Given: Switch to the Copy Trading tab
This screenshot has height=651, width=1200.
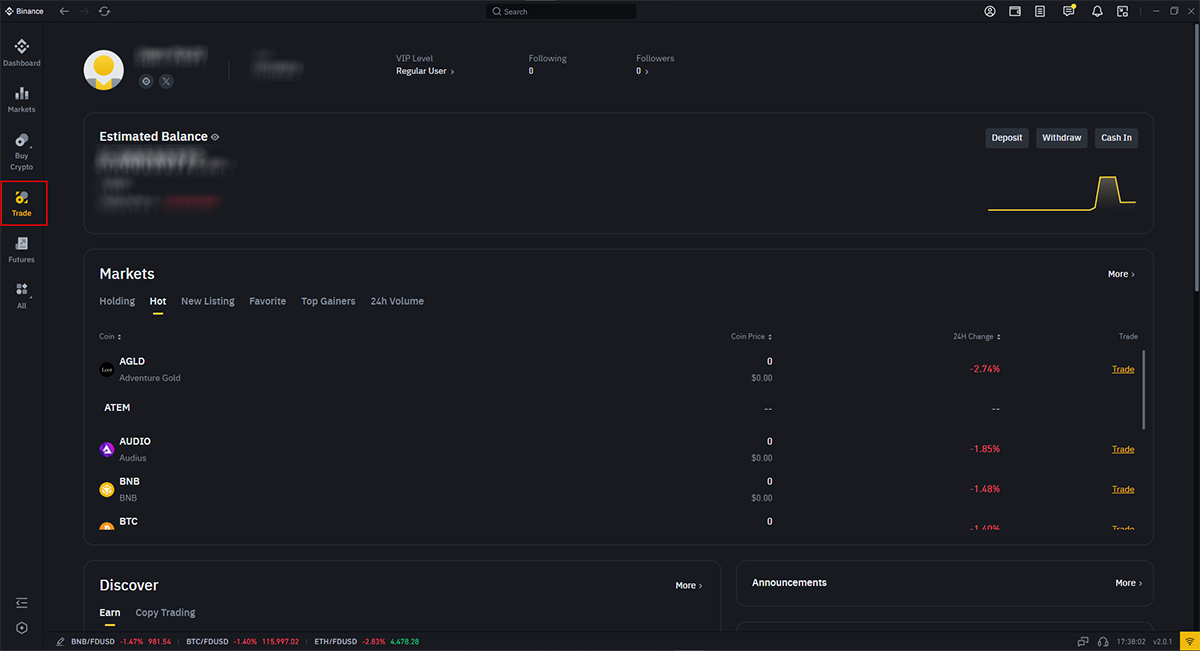Looking at the screenshot, I should [166, 613].
